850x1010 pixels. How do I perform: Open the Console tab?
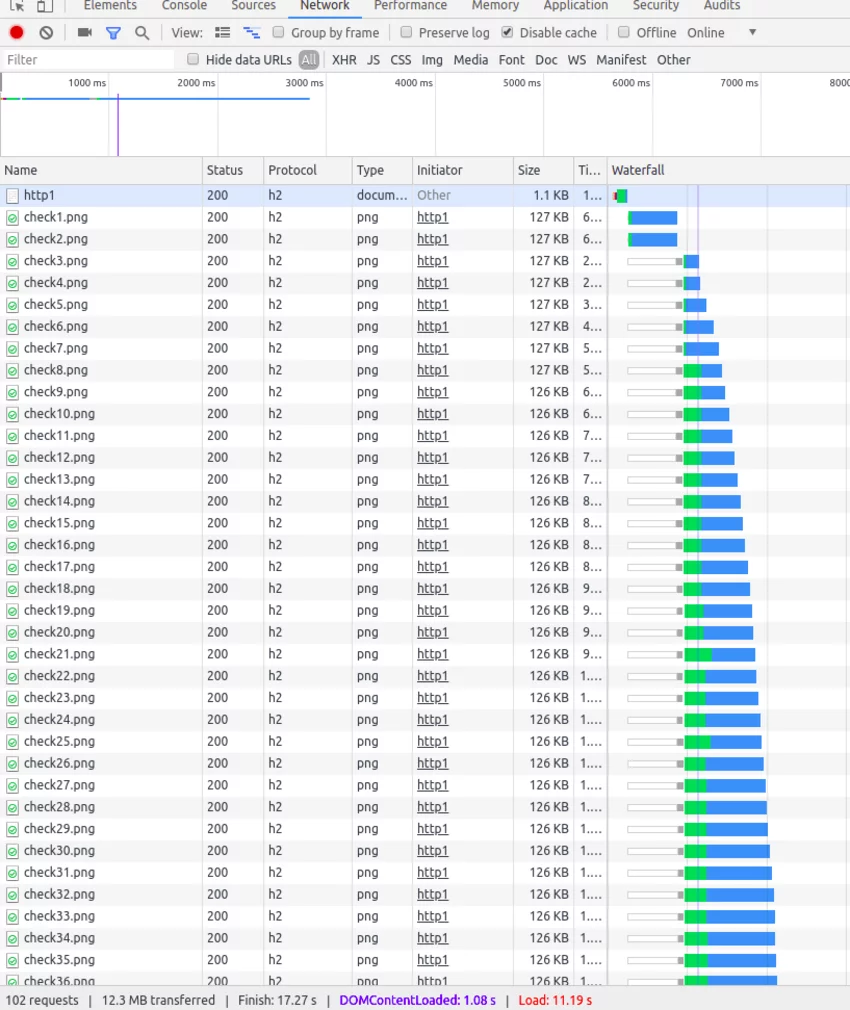(x=184, y=6)
